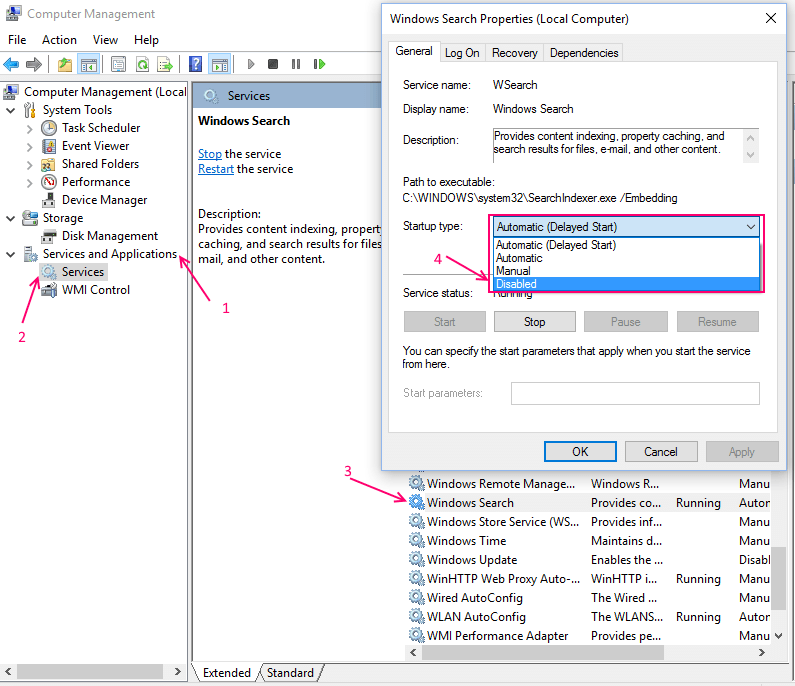Click the Properties toolbar icon
Screen dimensions: 795x686
[119, 64]
